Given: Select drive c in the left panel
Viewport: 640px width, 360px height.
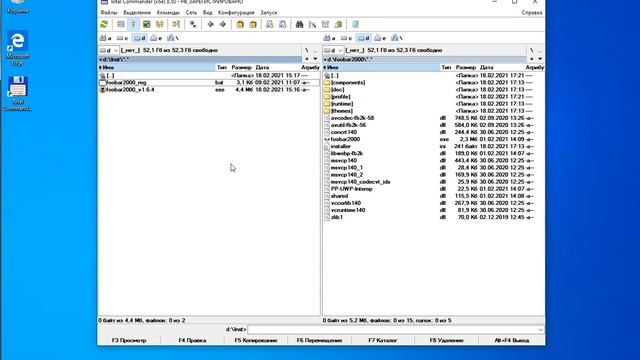Looking at the screenshot, I should 122,38.
